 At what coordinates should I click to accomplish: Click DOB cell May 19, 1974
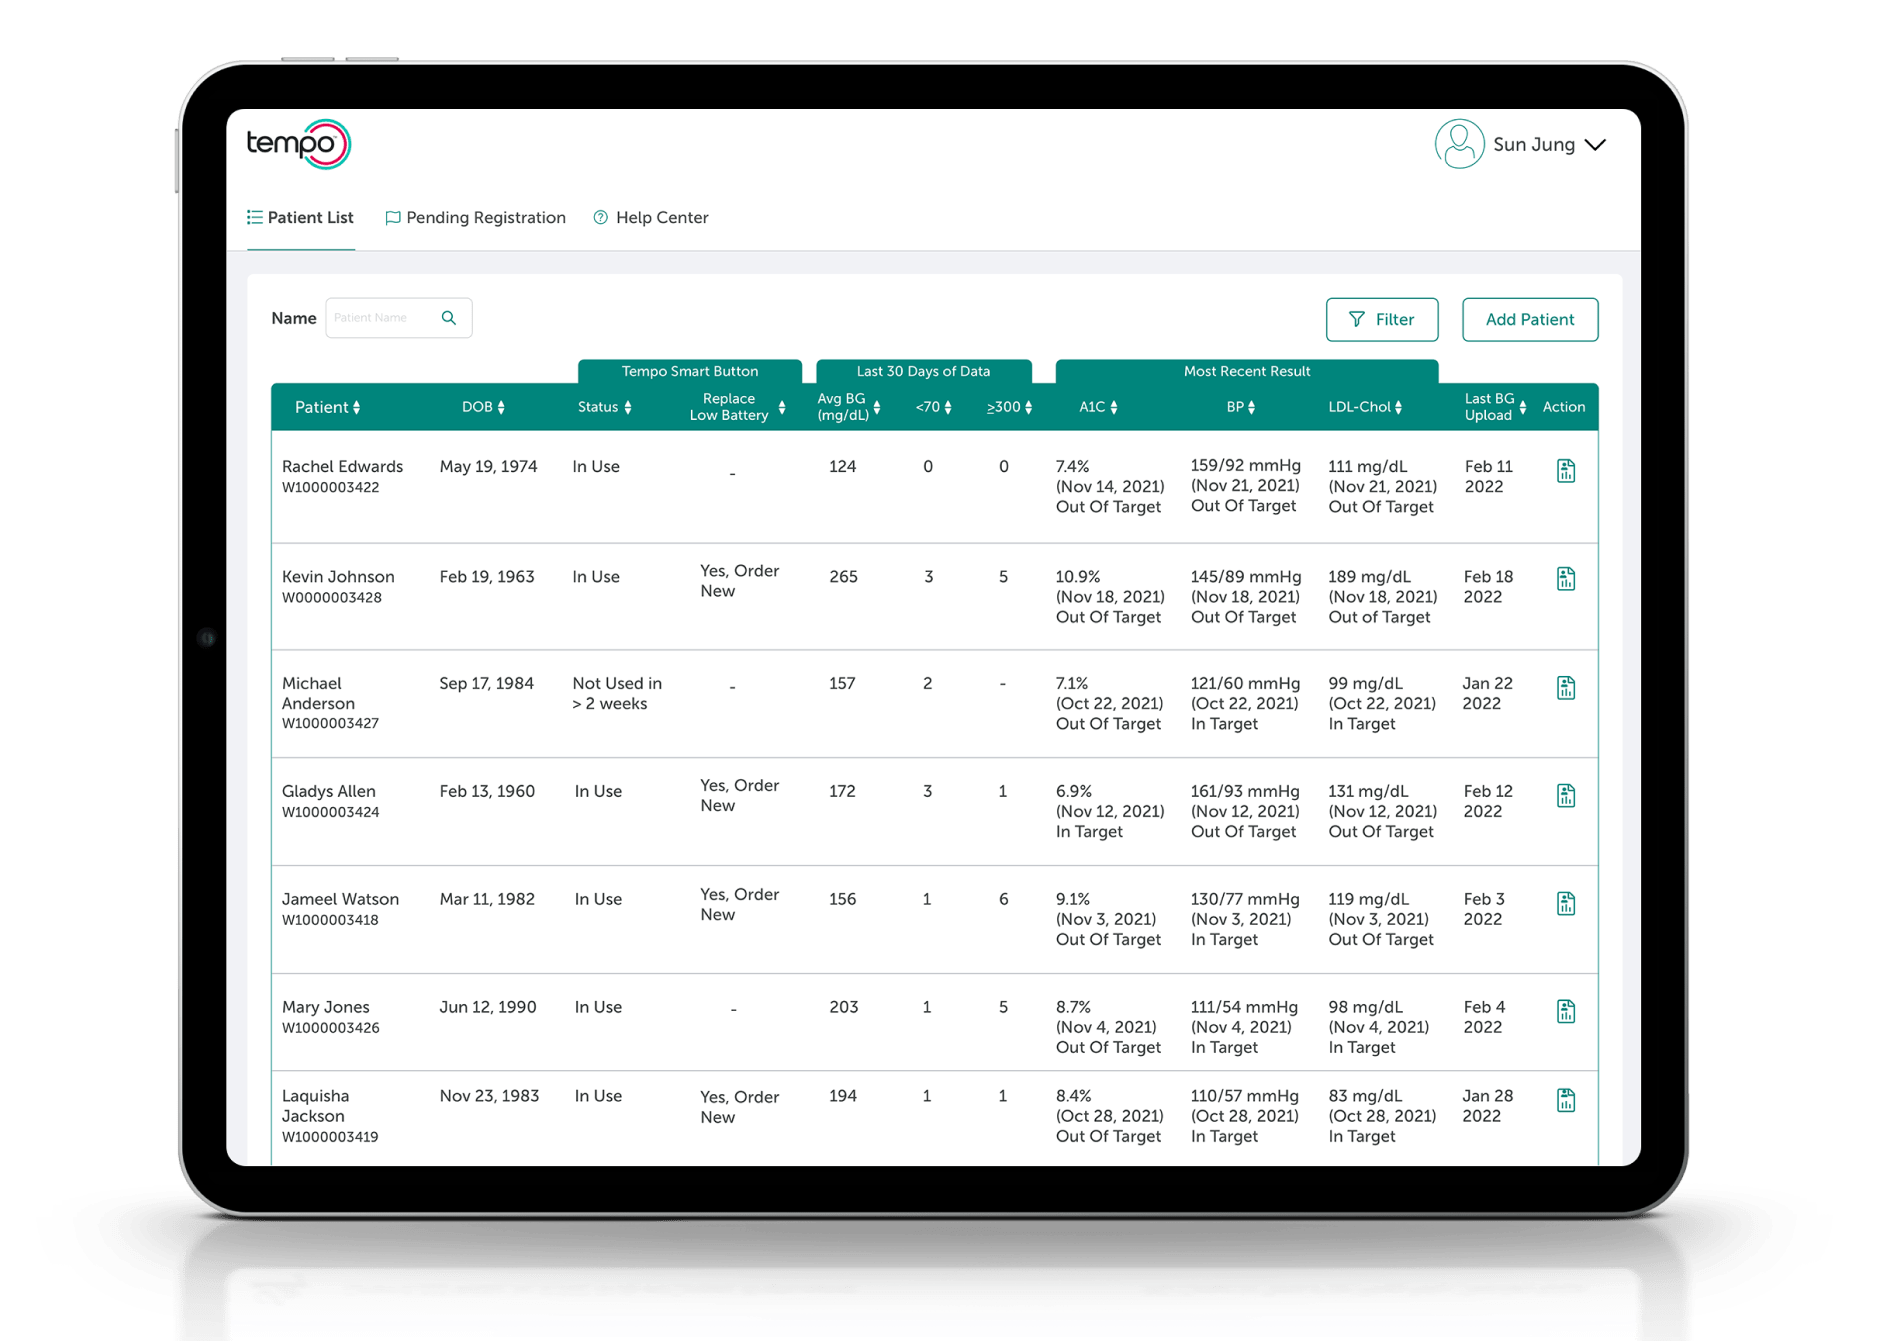(488, 467)
